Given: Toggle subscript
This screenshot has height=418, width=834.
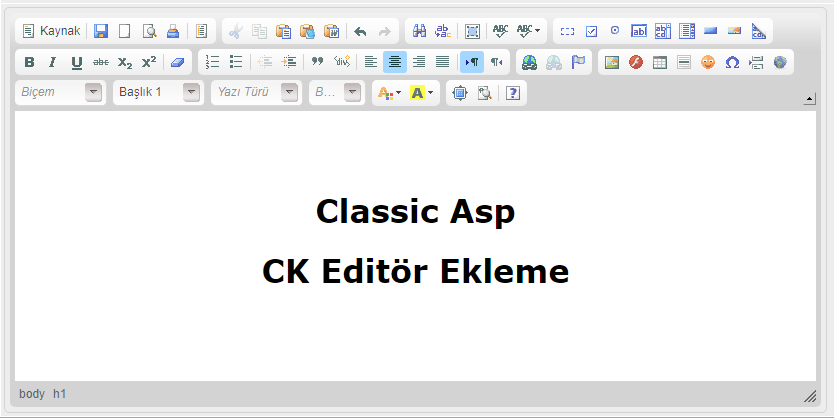Looking at the screenshot, I should (x=125, y=62).
